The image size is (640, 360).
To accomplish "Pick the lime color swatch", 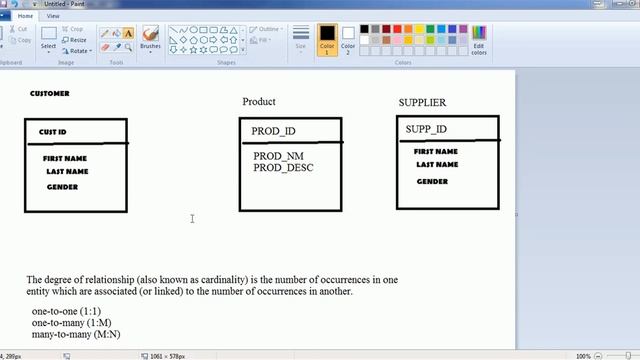I will tap(430, 40).
